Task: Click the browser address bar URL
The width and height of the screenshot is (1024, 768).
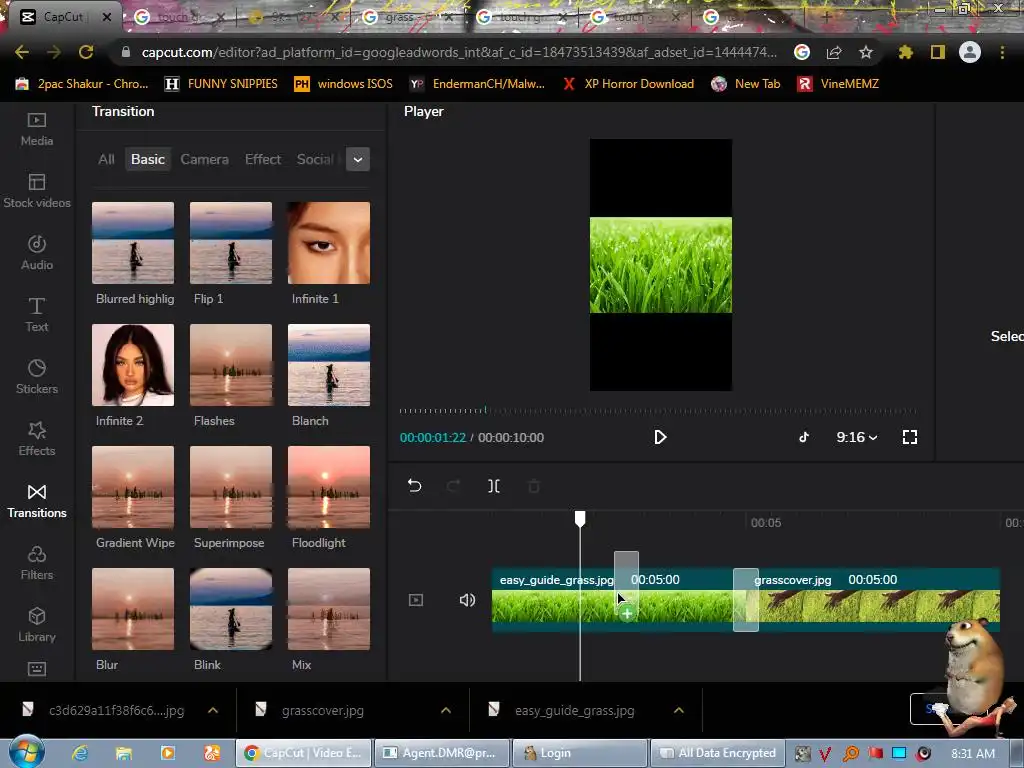Action: (x=459, y=52)
